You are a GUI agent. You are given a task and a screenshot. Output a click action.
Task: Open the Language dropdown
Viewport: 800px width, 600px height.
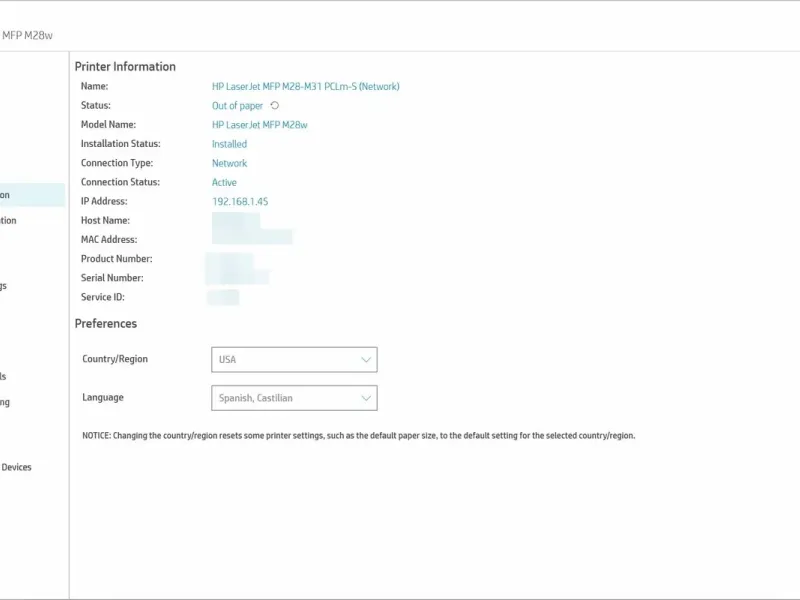(294, 398)
